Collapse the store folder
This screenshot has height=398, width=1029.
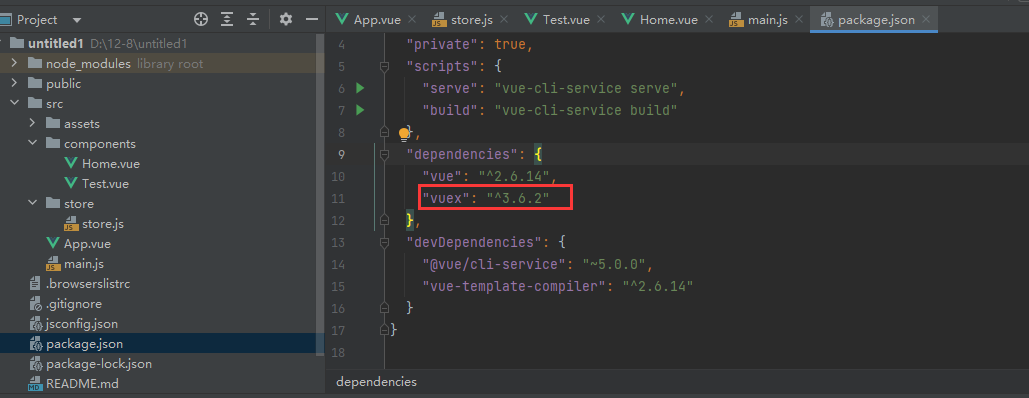point(33,204)
